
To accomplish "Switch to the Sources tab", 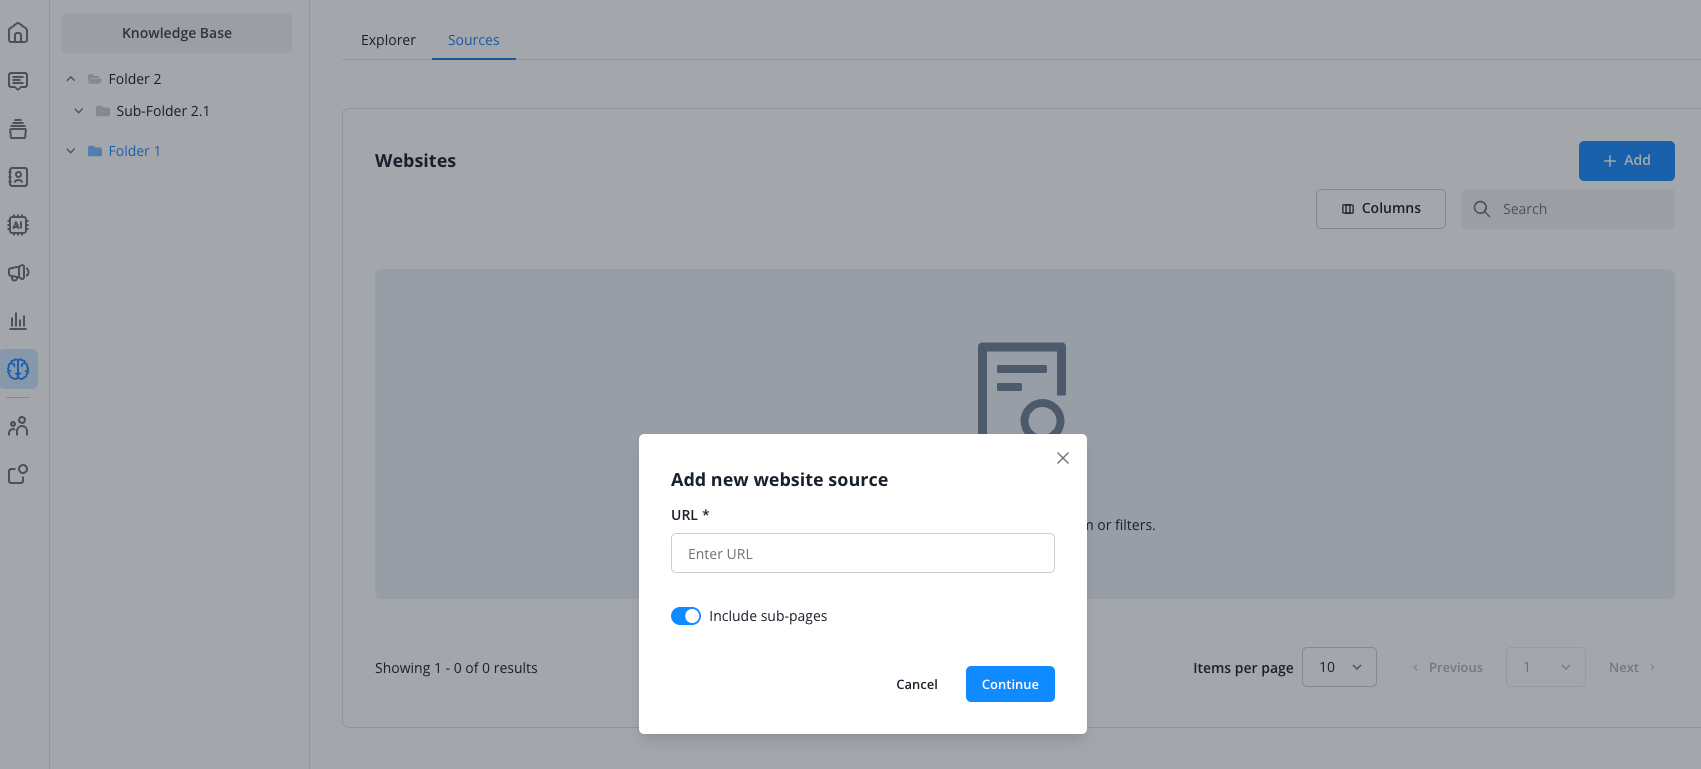I will [474, 40].
